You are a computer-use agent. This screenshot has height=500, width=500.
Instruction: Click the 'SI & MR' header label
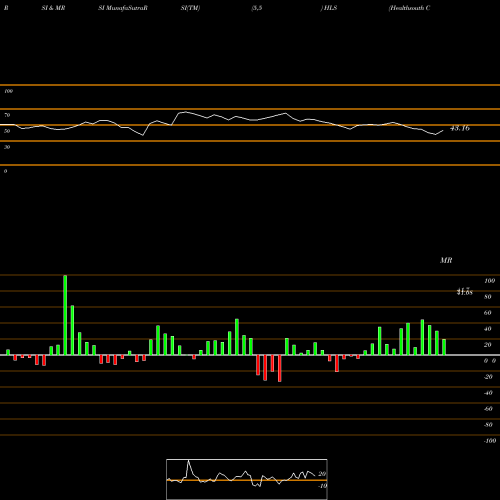pos(53,8)
